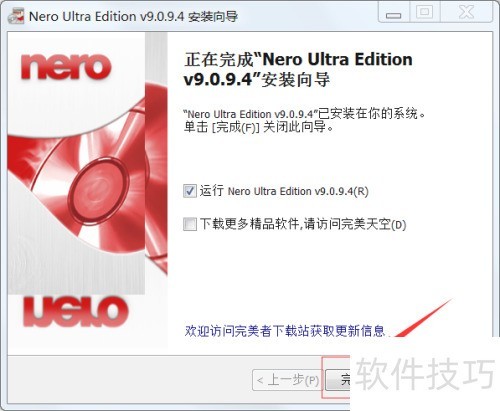Click the disabled maximize button in title bar
Image resolution: width=500 pixels, height=411 pixels.
pos(424,13)
